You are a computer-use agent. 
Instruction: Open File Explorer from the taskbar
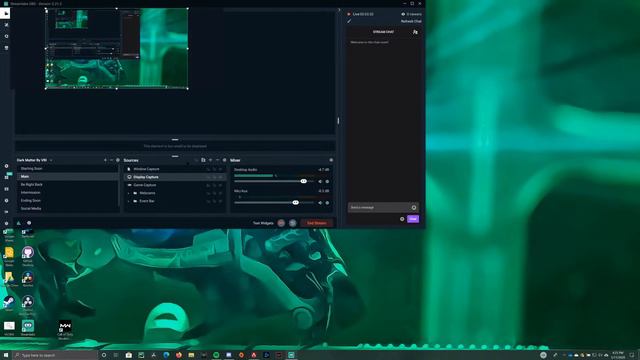(191, 355)
